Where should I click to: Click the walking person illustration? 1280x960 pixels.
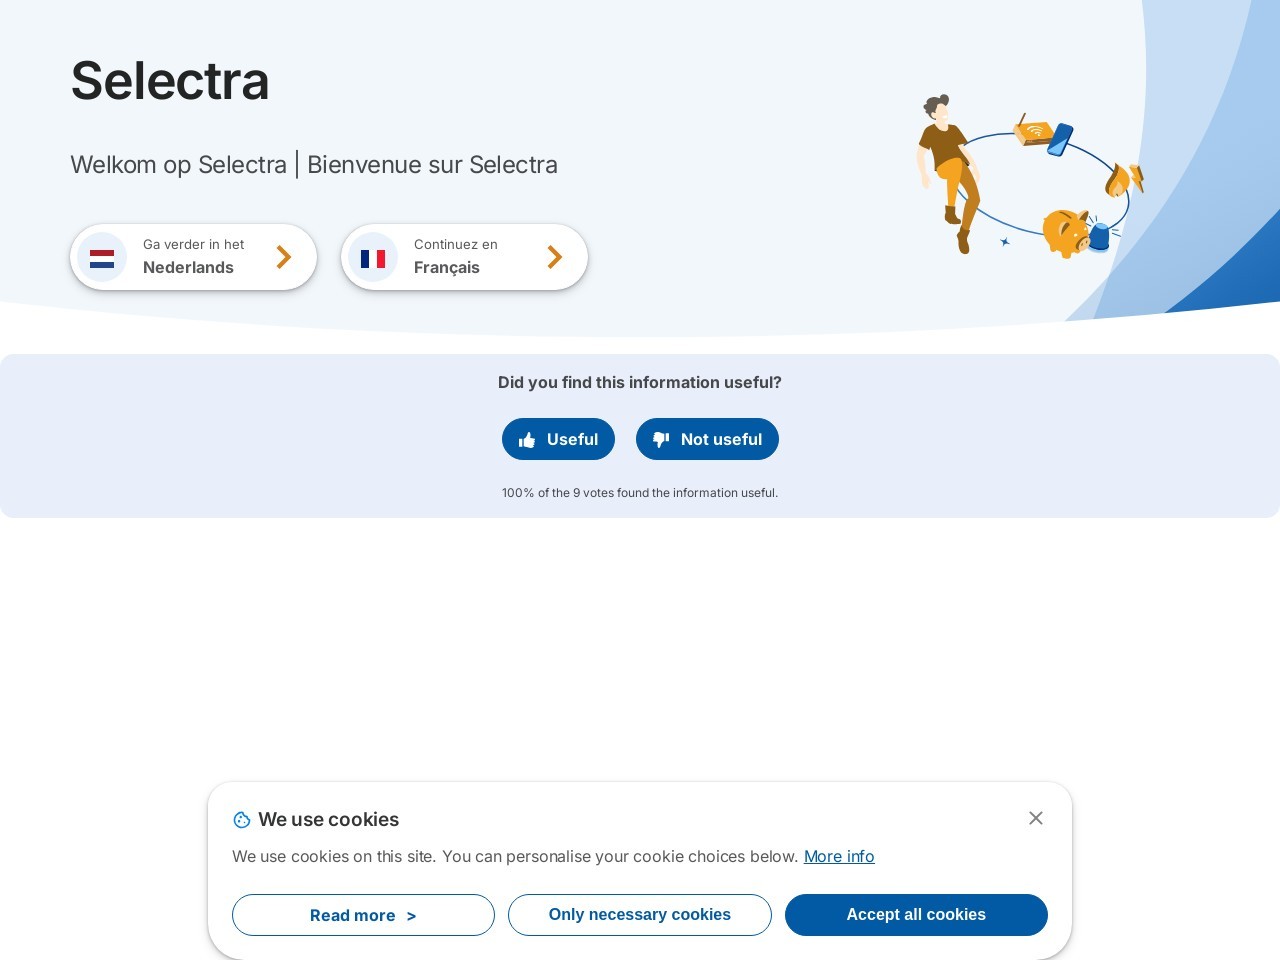(947, 173)
